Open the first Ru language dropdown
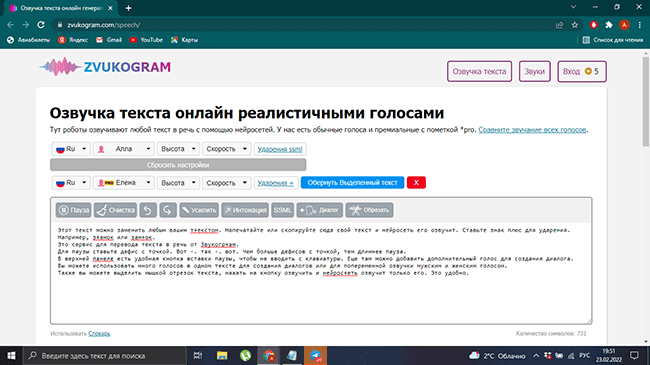 click(70, 149)
